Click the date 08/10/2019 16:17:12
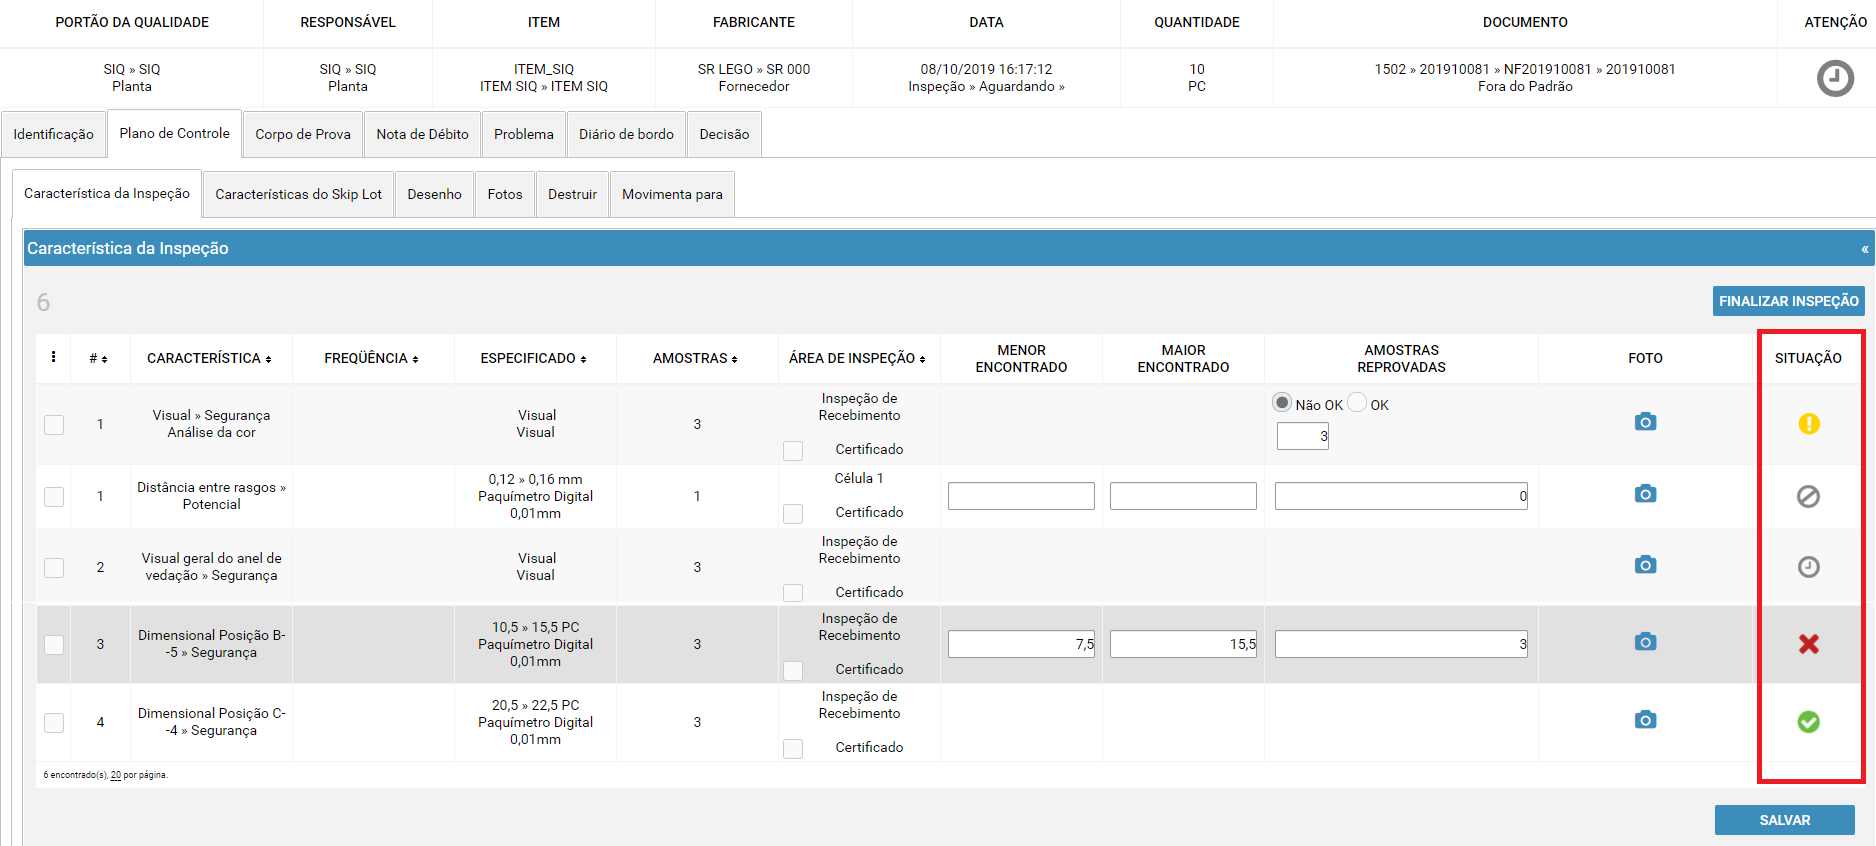The image size is (1876, 846). [x=986, y=69]
